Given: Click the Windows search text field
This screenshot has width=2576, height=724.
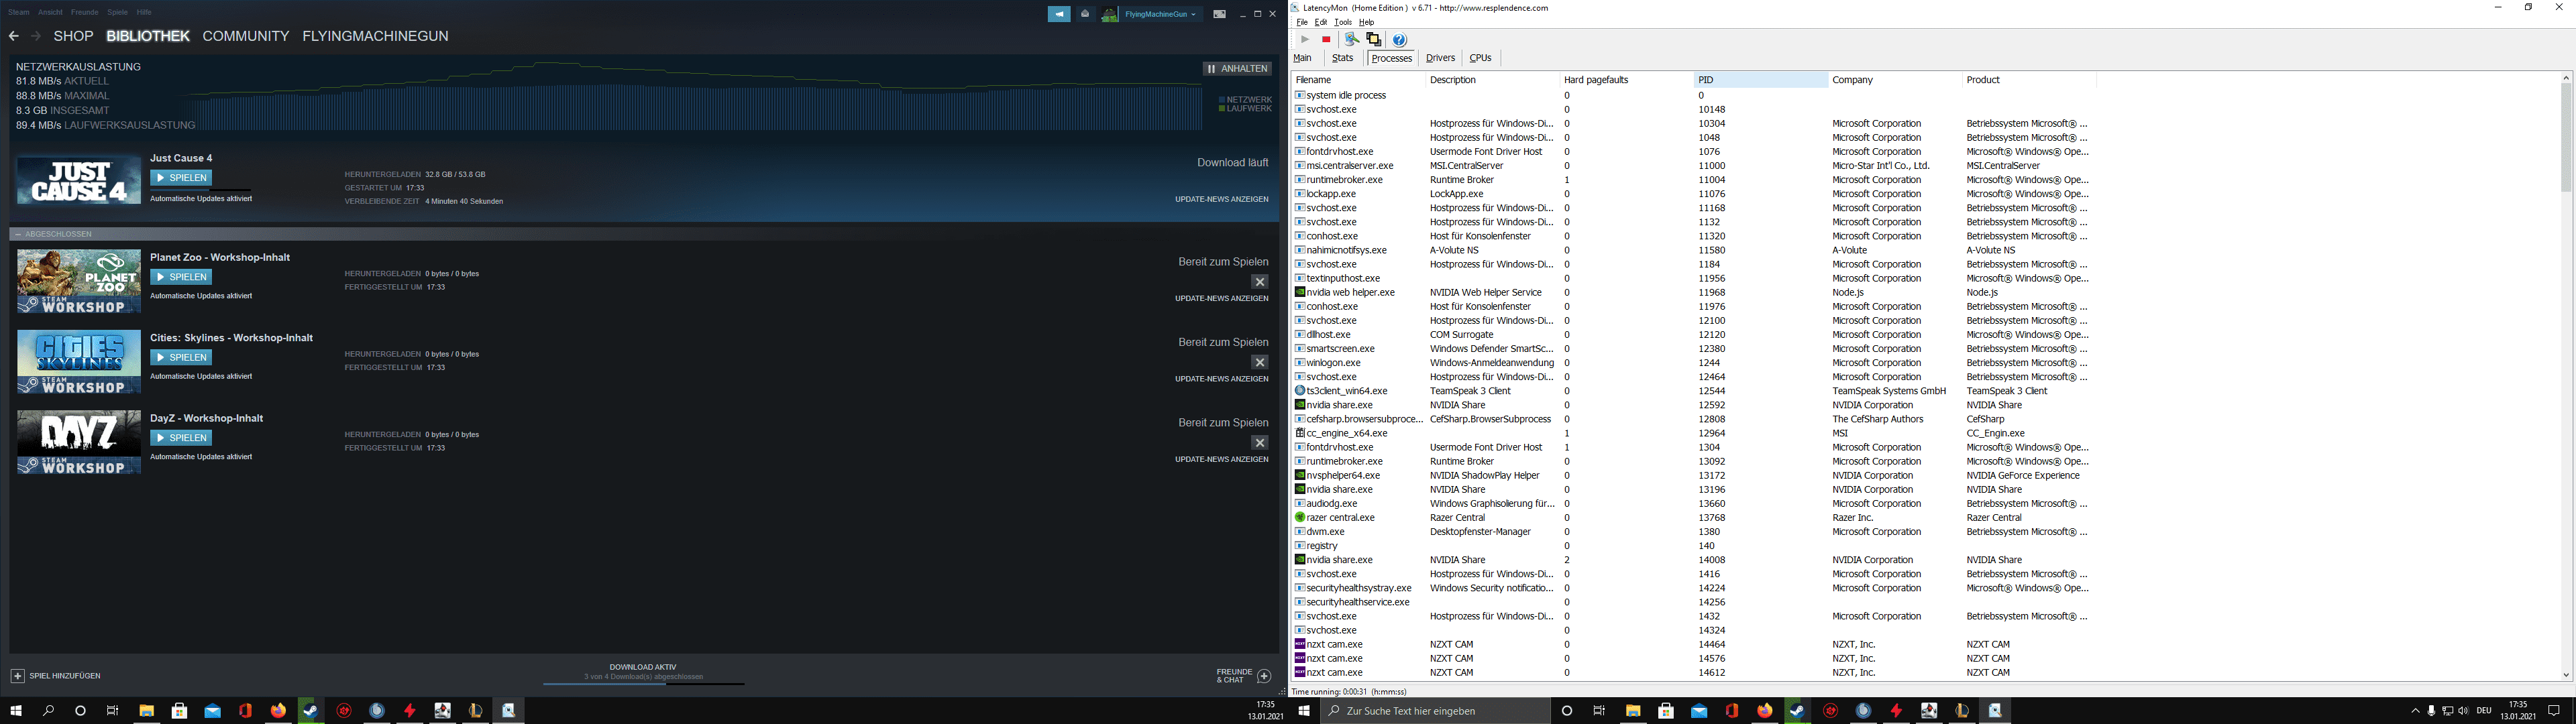Looking at the screenshot, I should point(1435,711).
